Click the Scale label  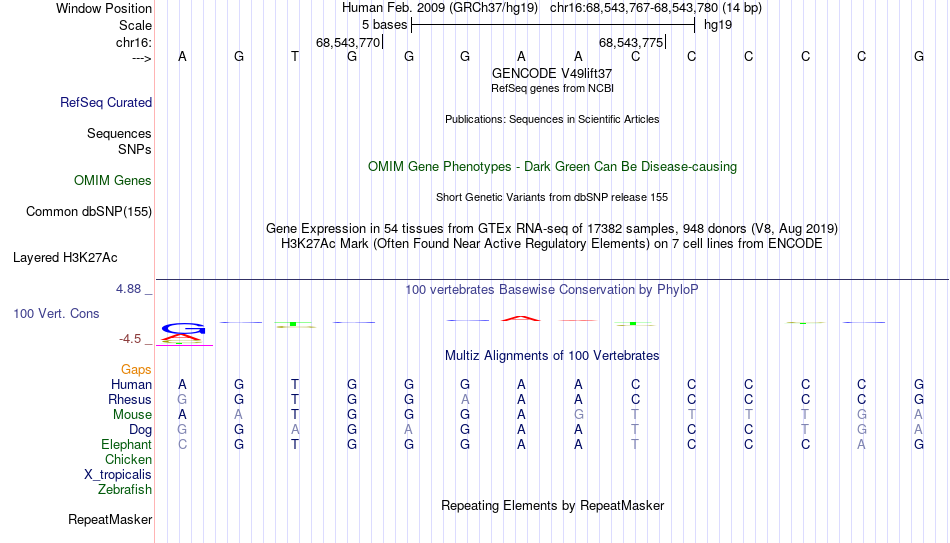(x=136, y=25)
